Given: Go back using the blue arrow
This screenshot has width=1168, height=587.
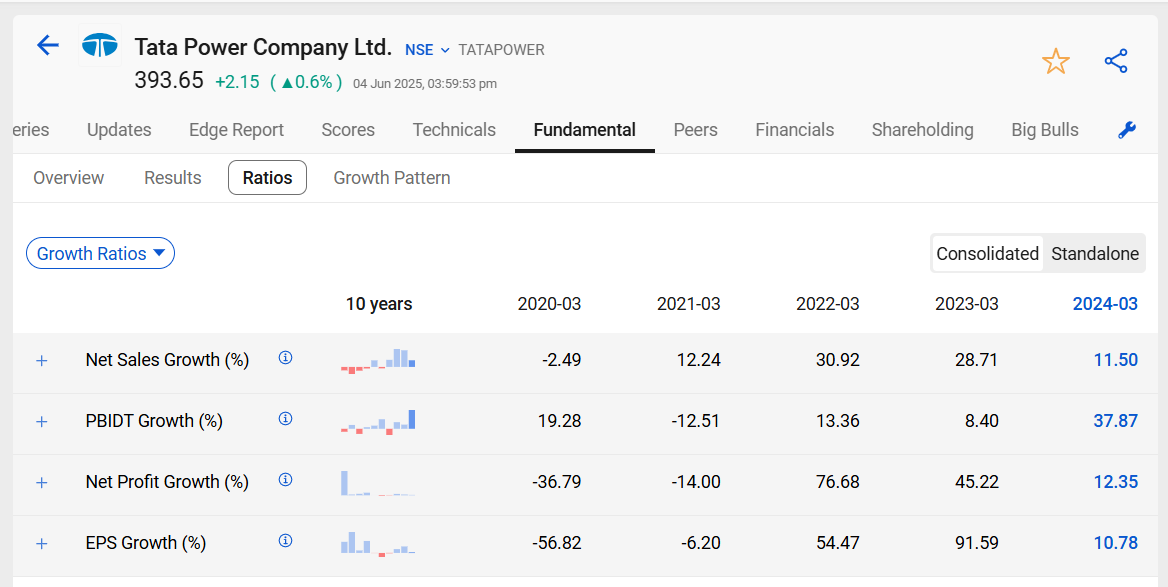Looking at the screenshot, I should [x=48, y=45].
